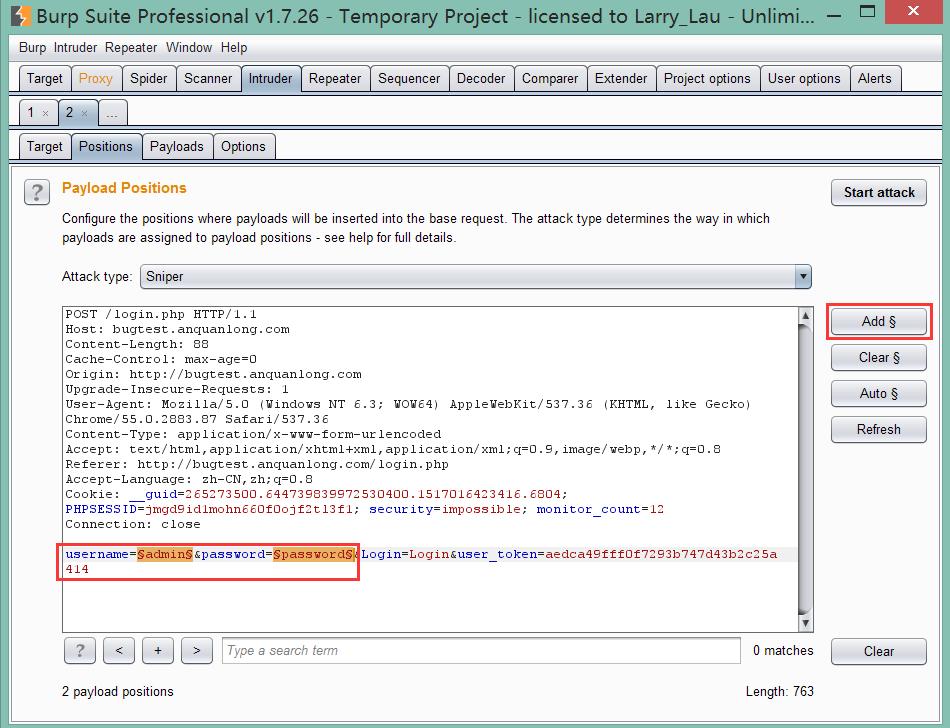The width and height of the screenshot is (950, 728).
Task: Click the Refresh button
Action: point(879,429)
